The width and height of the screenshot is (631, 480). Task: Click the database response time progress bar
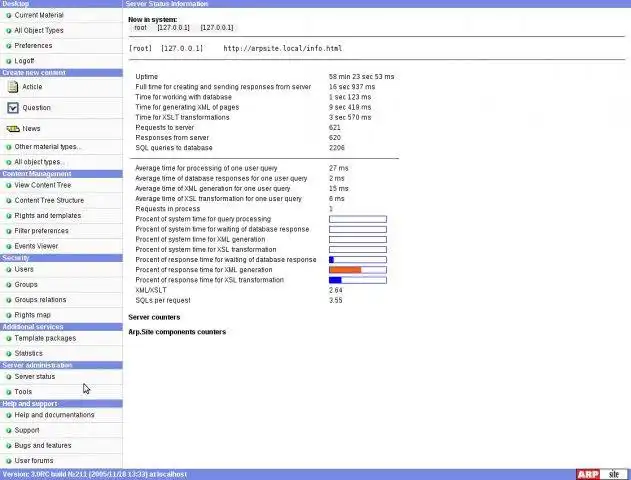358,260
